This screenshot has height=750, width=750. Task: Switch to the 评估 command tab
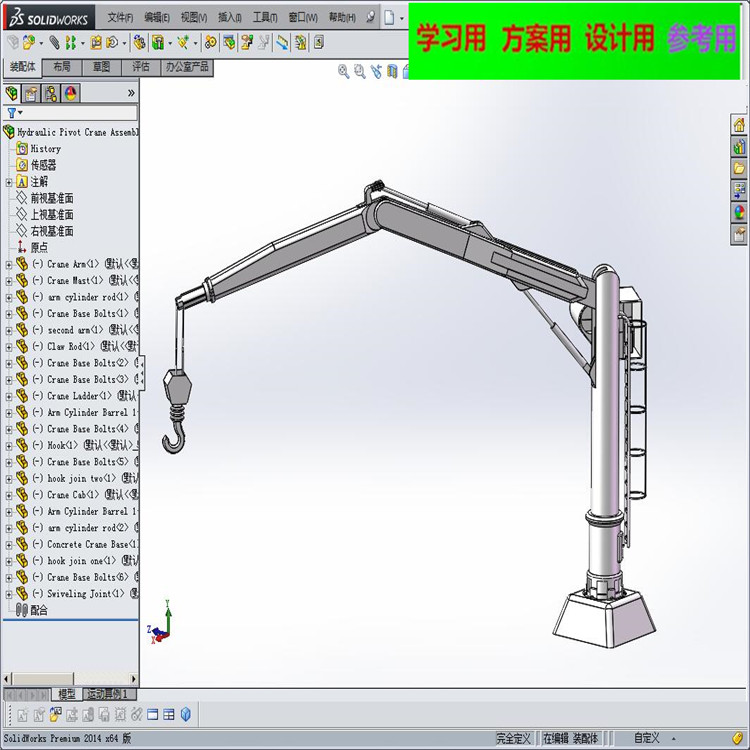pos(141,67)
